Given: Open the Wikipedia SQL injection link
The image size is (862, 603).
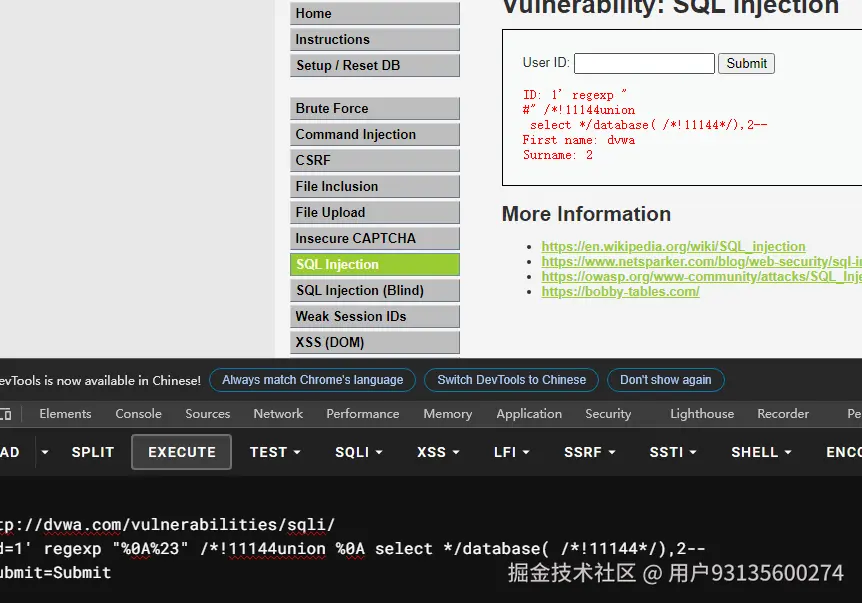Looking at the screenshot, I should (x=673, y=246).
